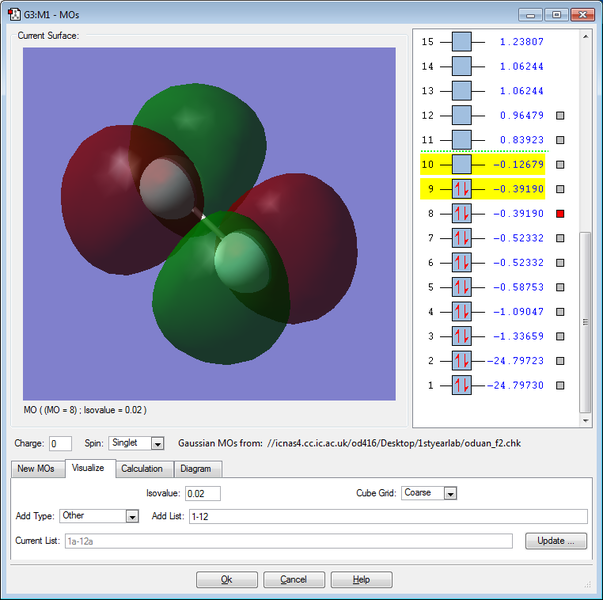The height and width of the screenshot is (600, 603).
Task: Expand the Add Type dropdown
Action: (132, 516)
